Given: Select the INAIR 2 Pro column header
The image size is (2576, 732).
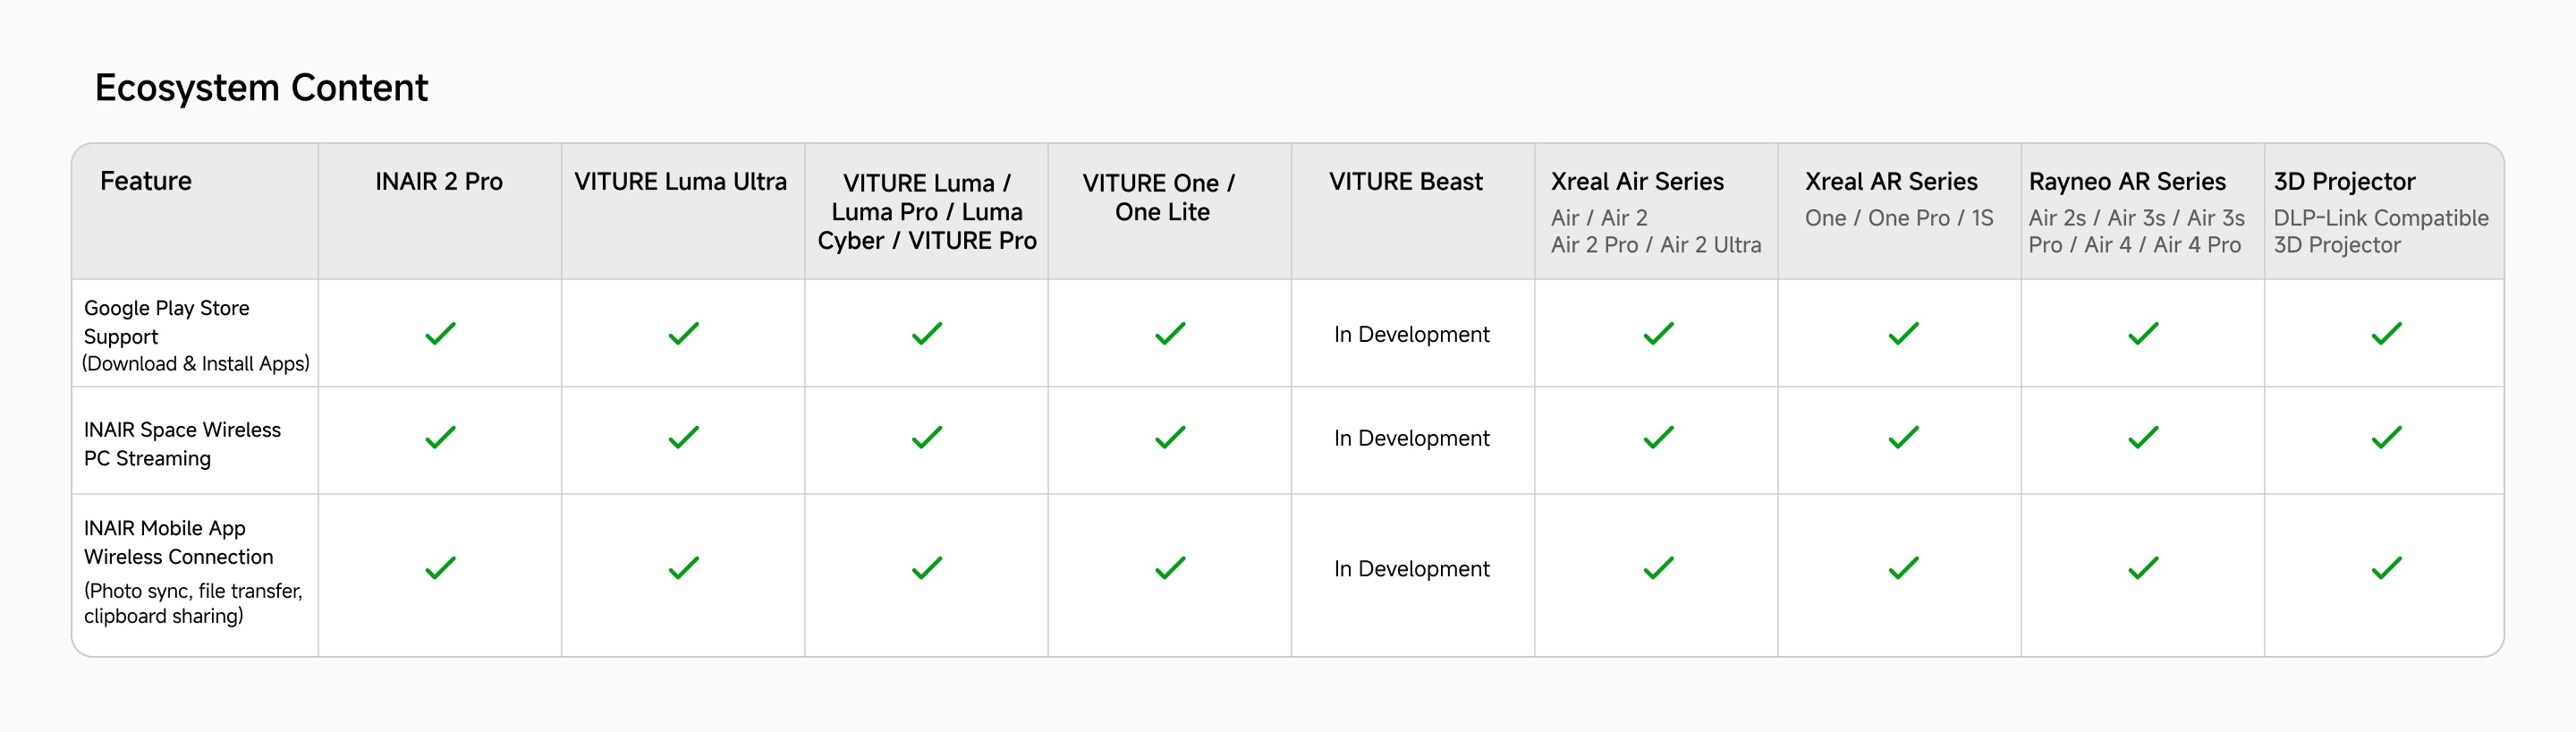Looking at the screenshot, I should click(x=439, y=182).
